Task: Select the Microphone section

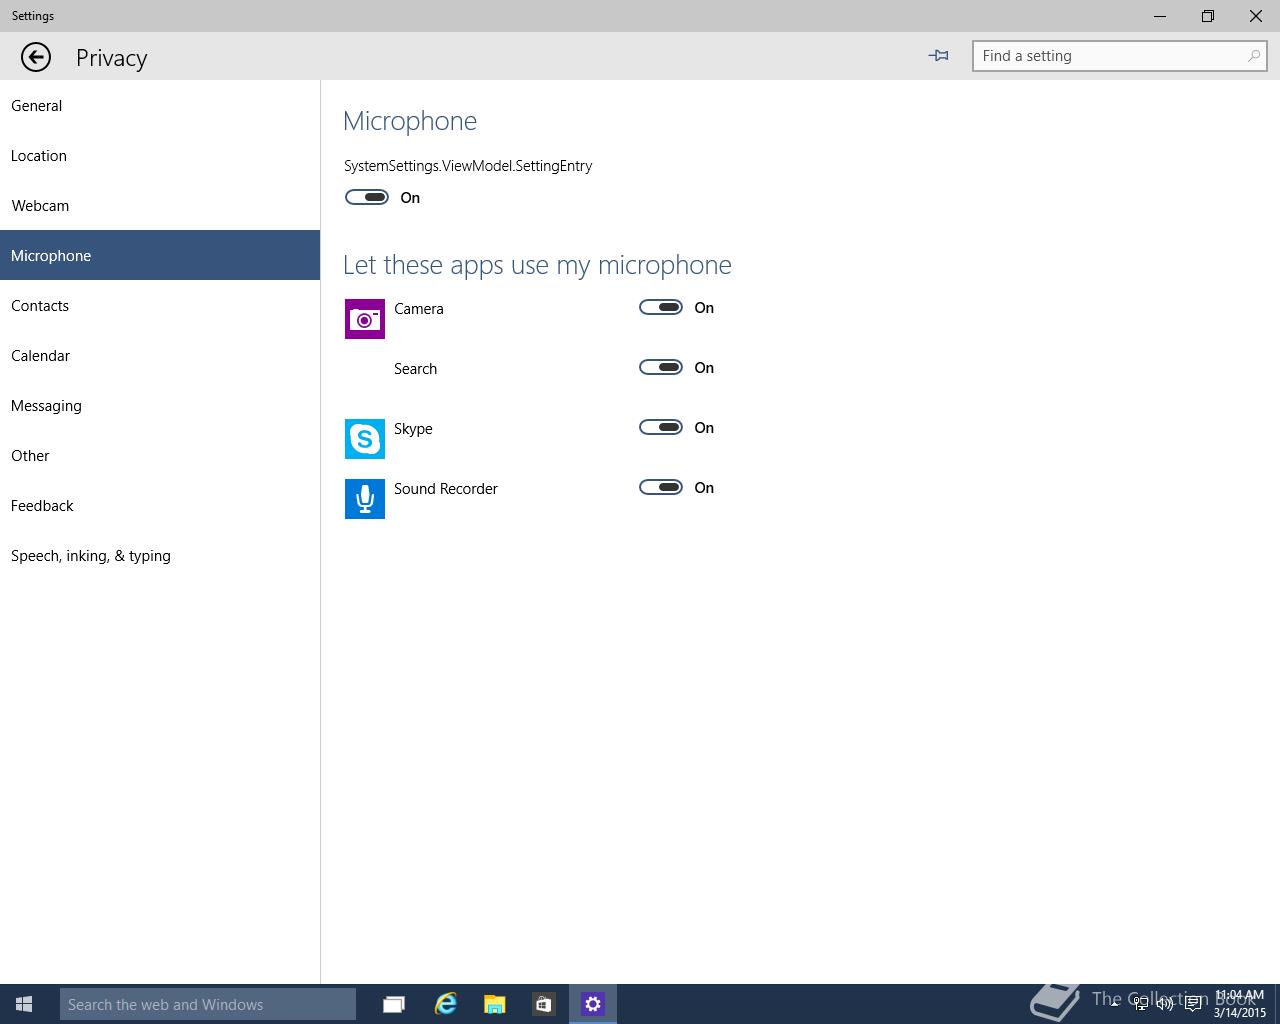Action: (x=160, y=255)
